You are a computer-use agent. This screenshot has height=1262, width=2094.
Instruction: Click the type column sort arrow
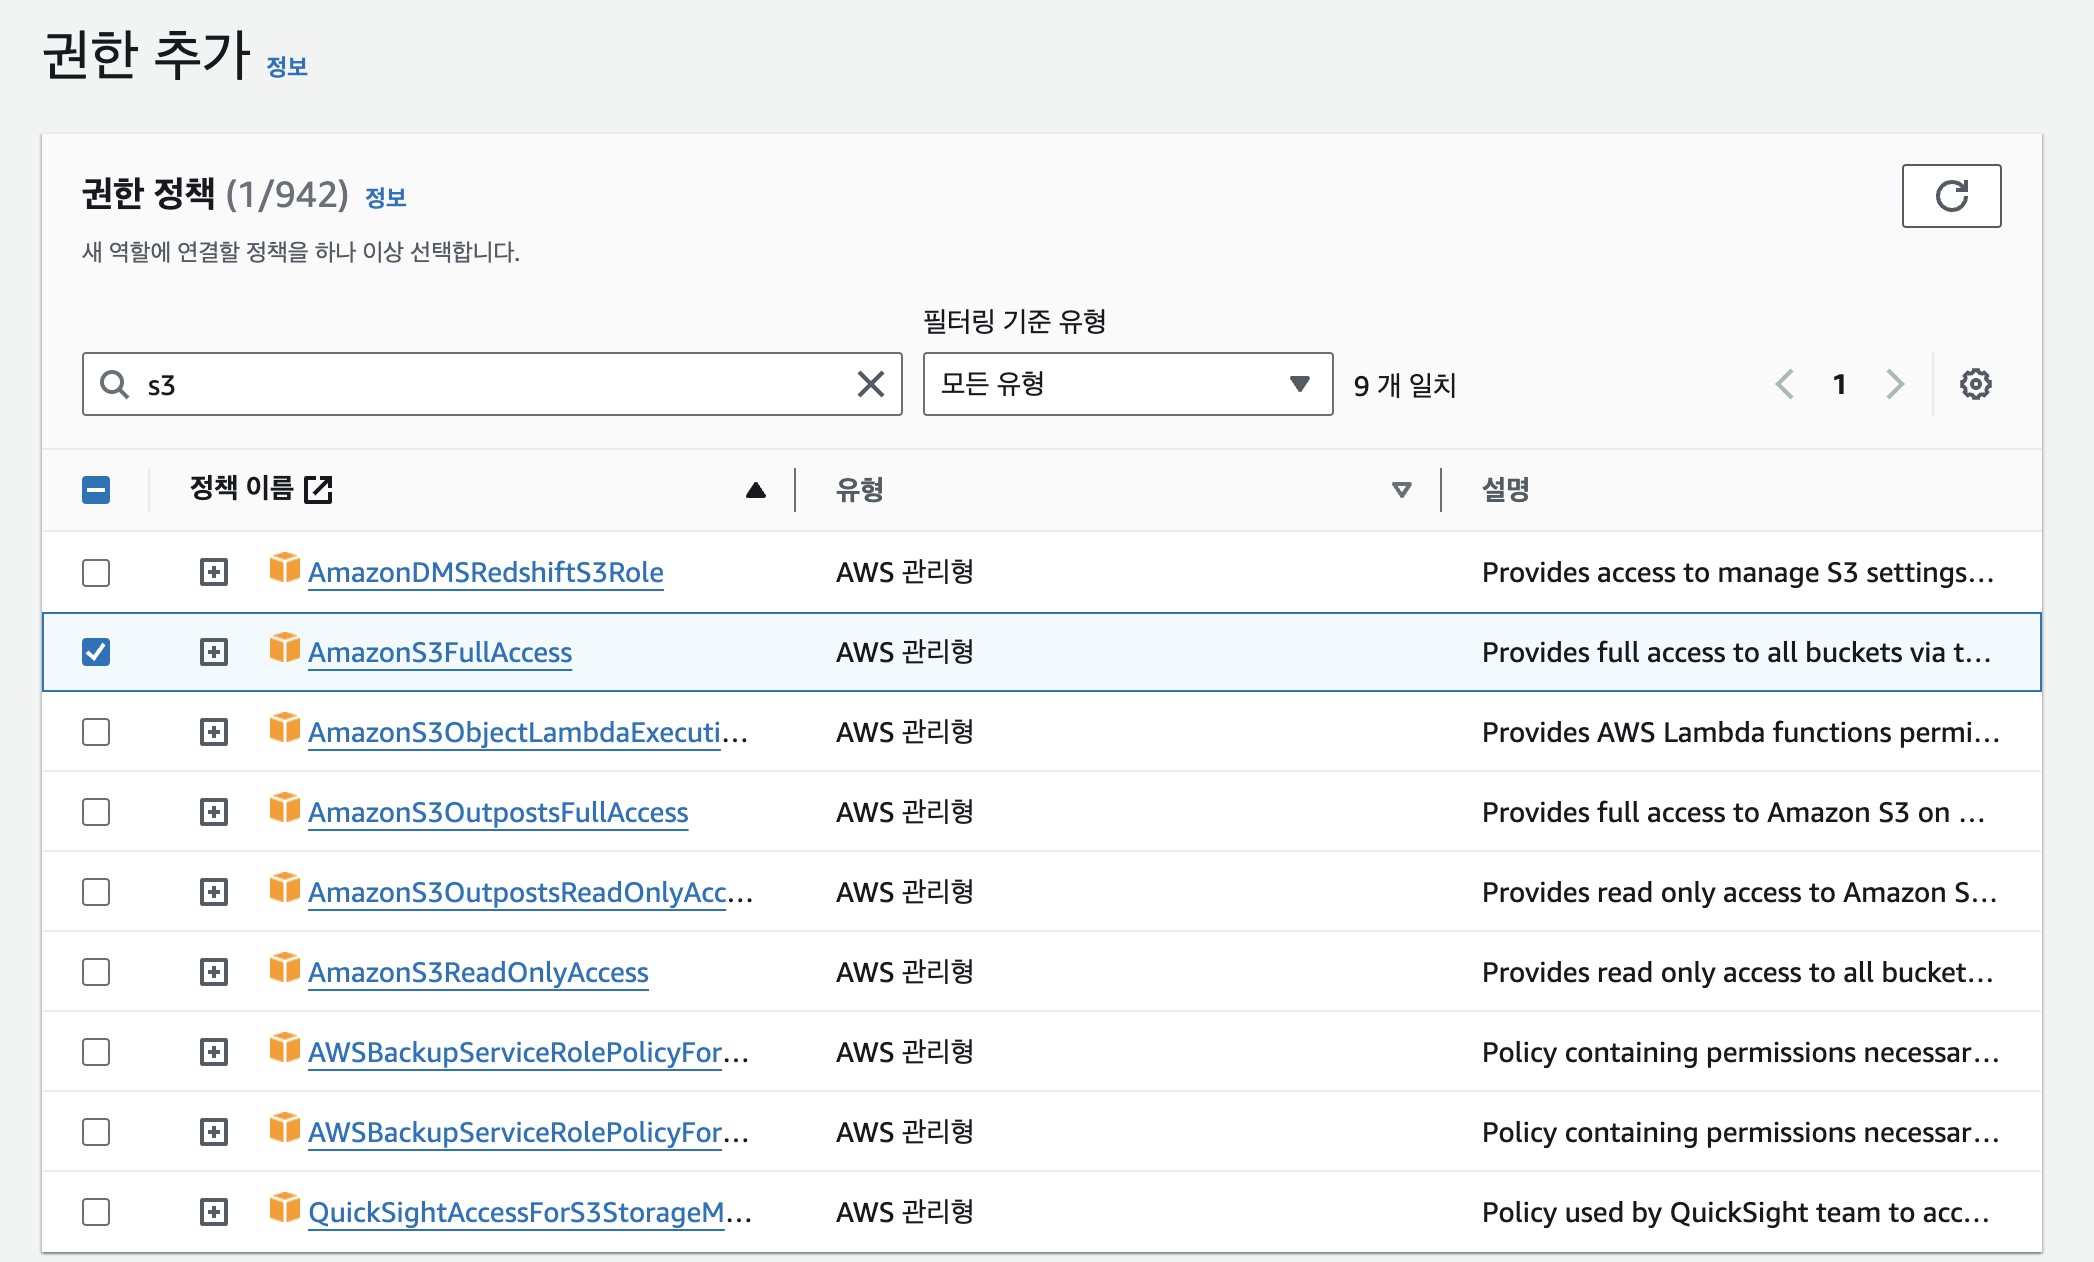(1401, 490)
